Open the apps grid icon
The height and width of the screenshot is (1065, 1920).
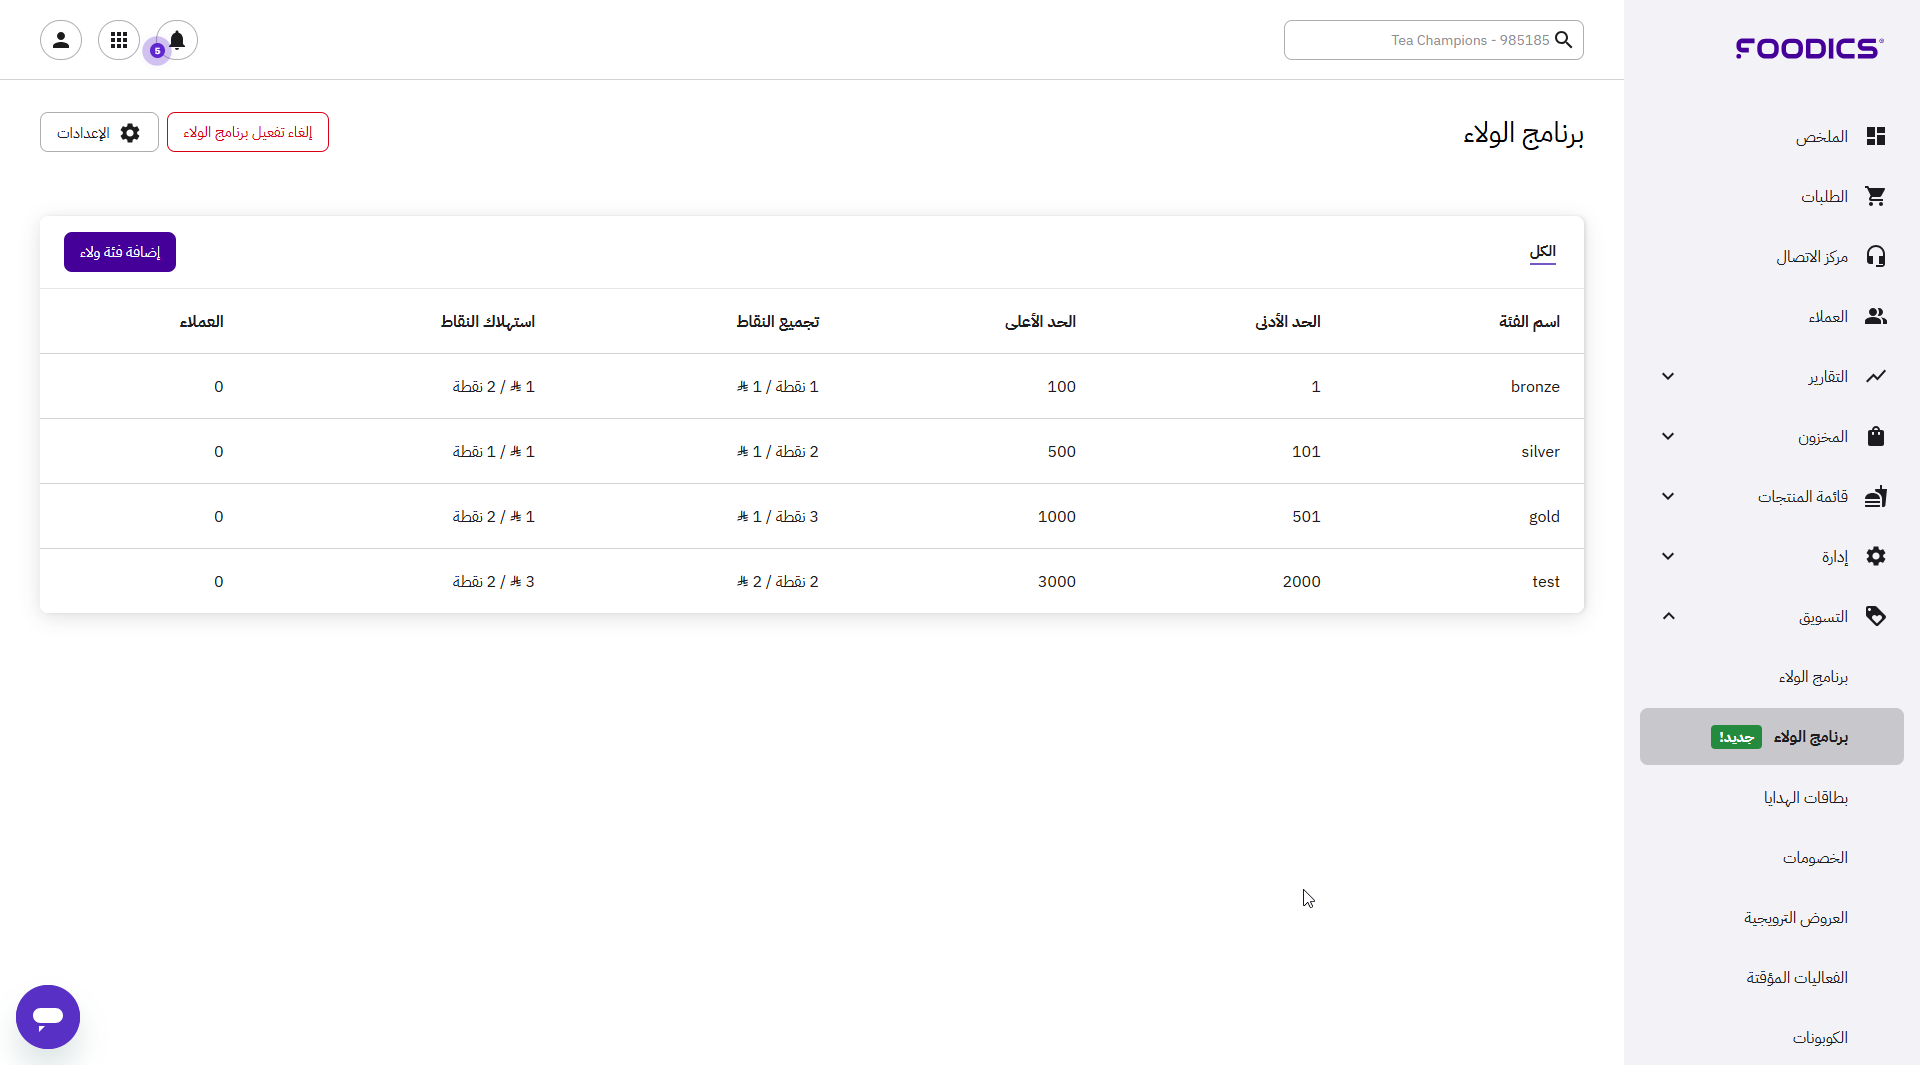pyautogui.click(x=119, y=40)
